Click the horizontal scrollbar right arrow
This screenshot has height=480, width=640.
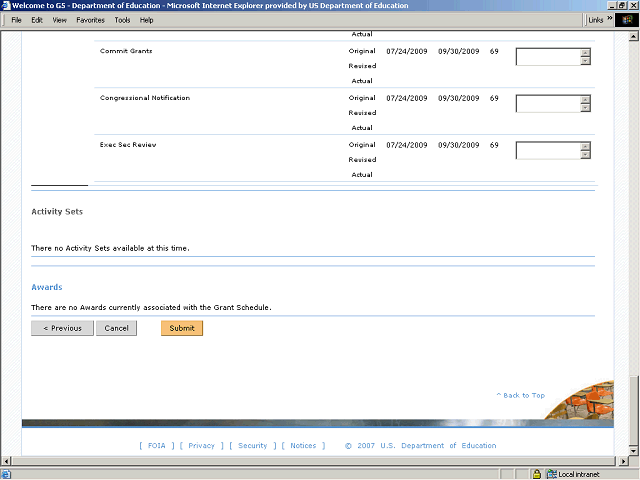pyautogui.click(x=623, y=461)
